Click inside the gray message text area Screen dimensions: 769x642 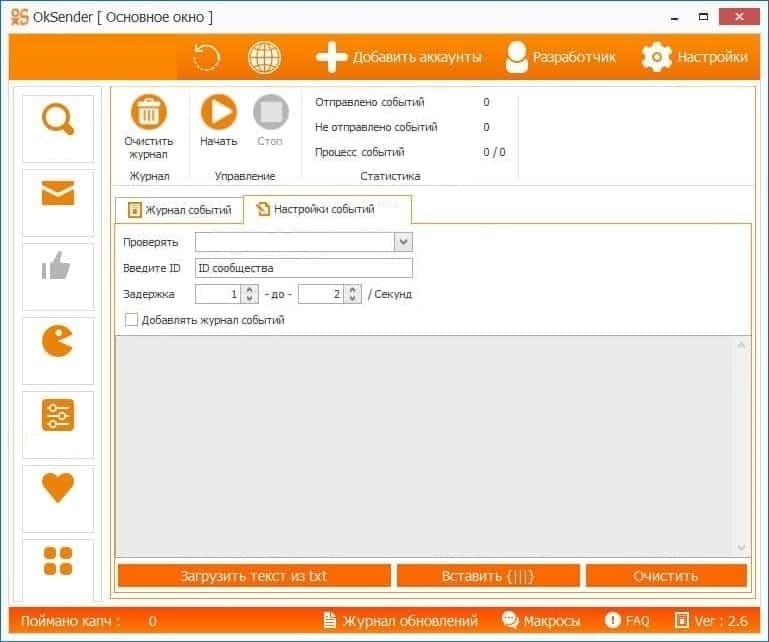(425, 445)
